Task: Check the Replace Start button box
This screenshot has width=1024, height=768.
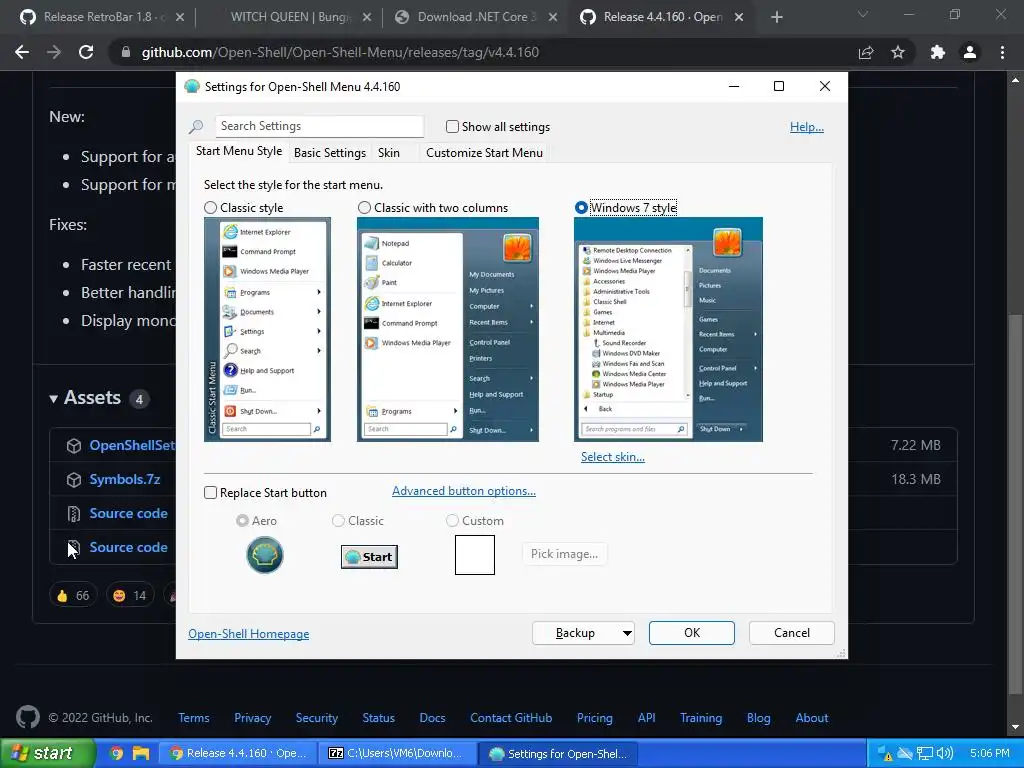Action: (210, 492)
